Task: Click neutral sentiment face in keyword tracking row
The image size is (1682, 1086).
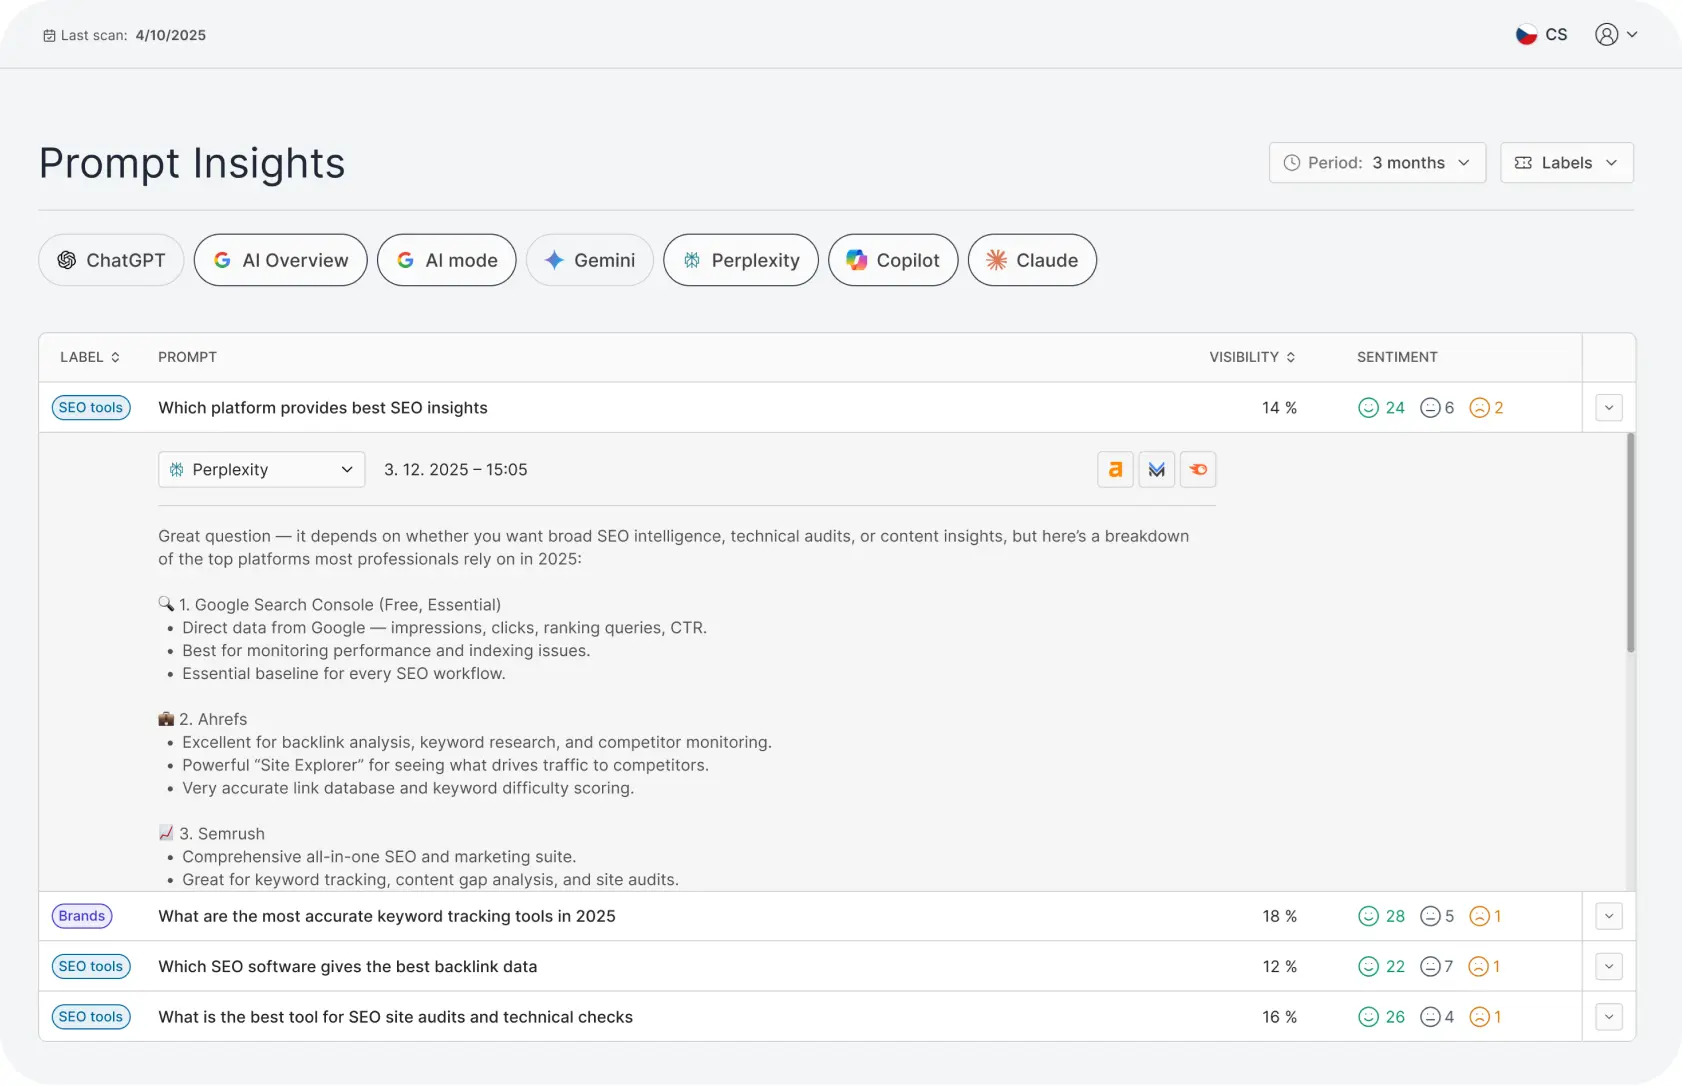Action: (x=1430, y=917)
